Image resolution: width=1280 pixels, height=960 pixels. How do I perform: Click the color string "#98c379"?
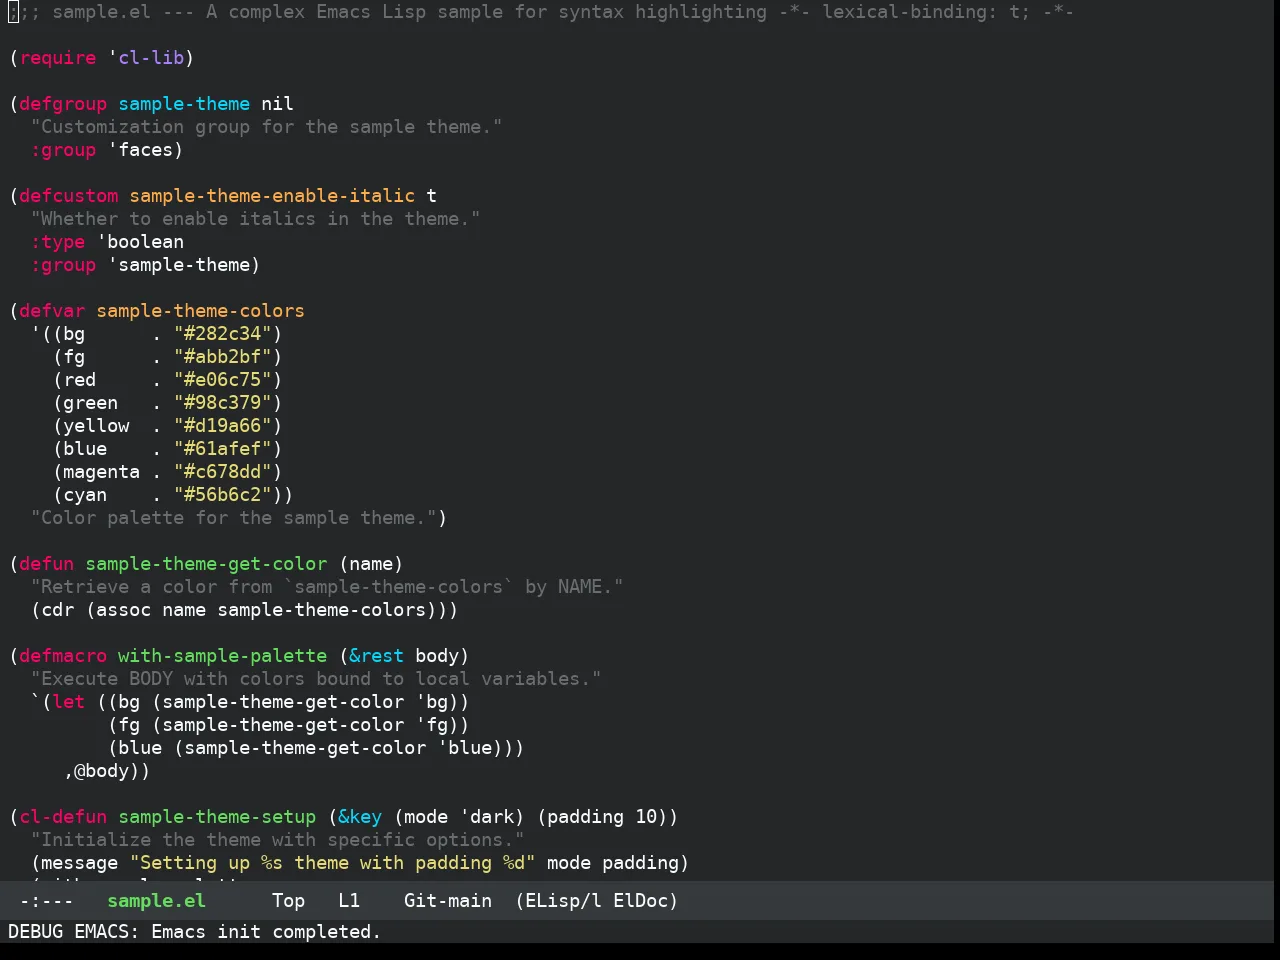click(223, 403)
